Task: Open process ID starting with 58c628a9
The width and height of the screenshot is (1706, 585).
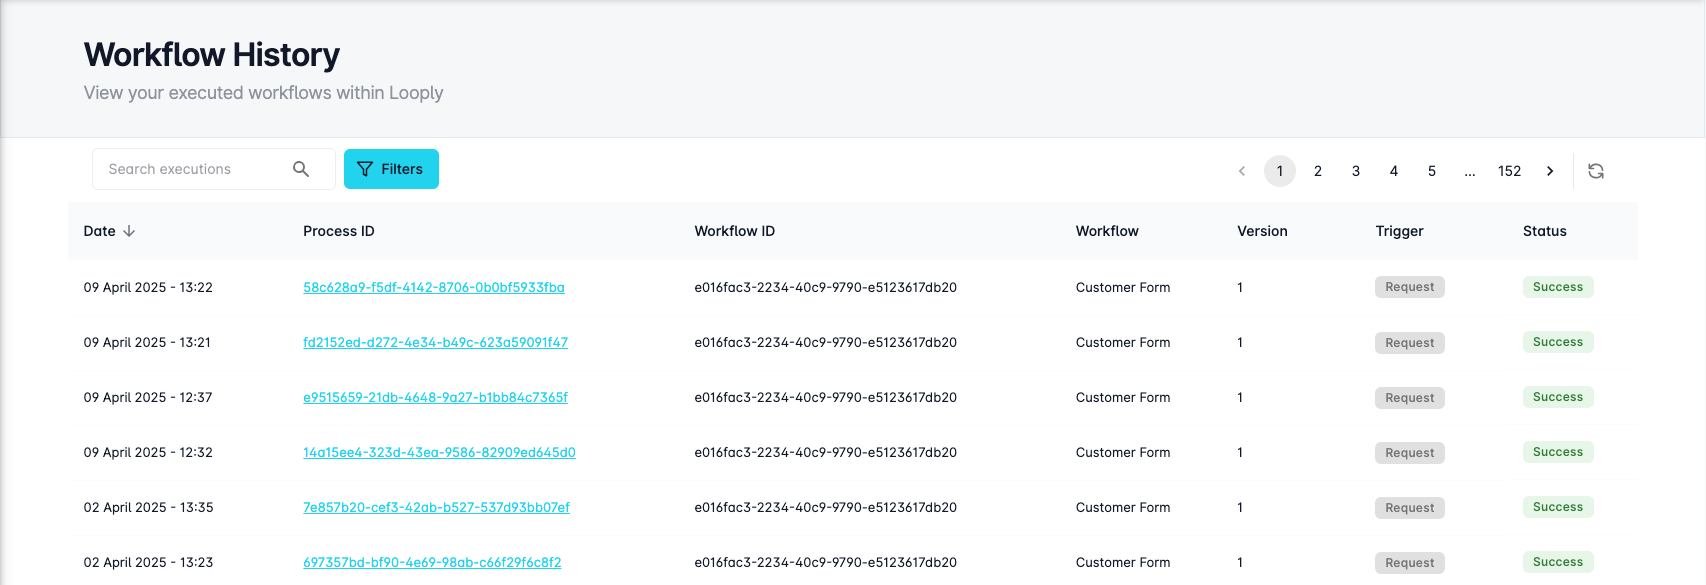Action: [434, 288]
